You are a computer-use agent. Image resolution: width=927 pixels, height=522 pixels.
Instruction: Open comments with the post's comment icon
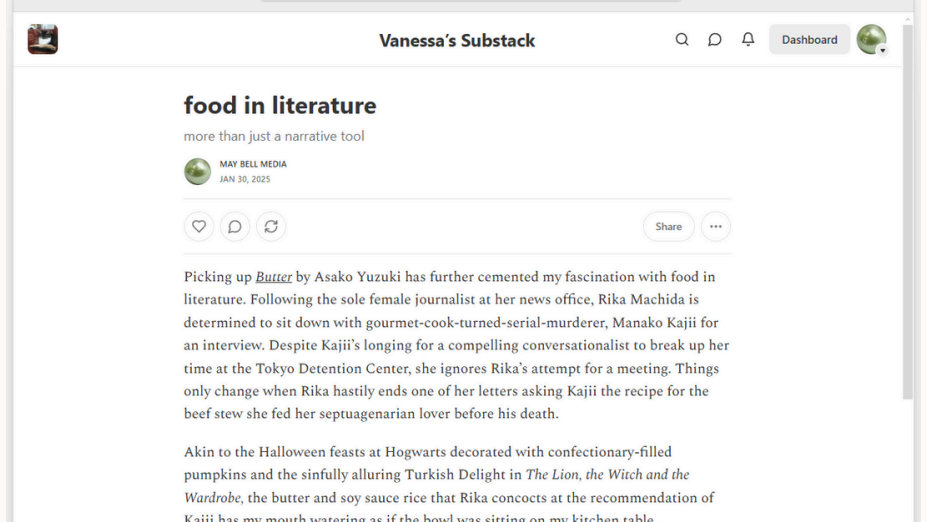235,227
